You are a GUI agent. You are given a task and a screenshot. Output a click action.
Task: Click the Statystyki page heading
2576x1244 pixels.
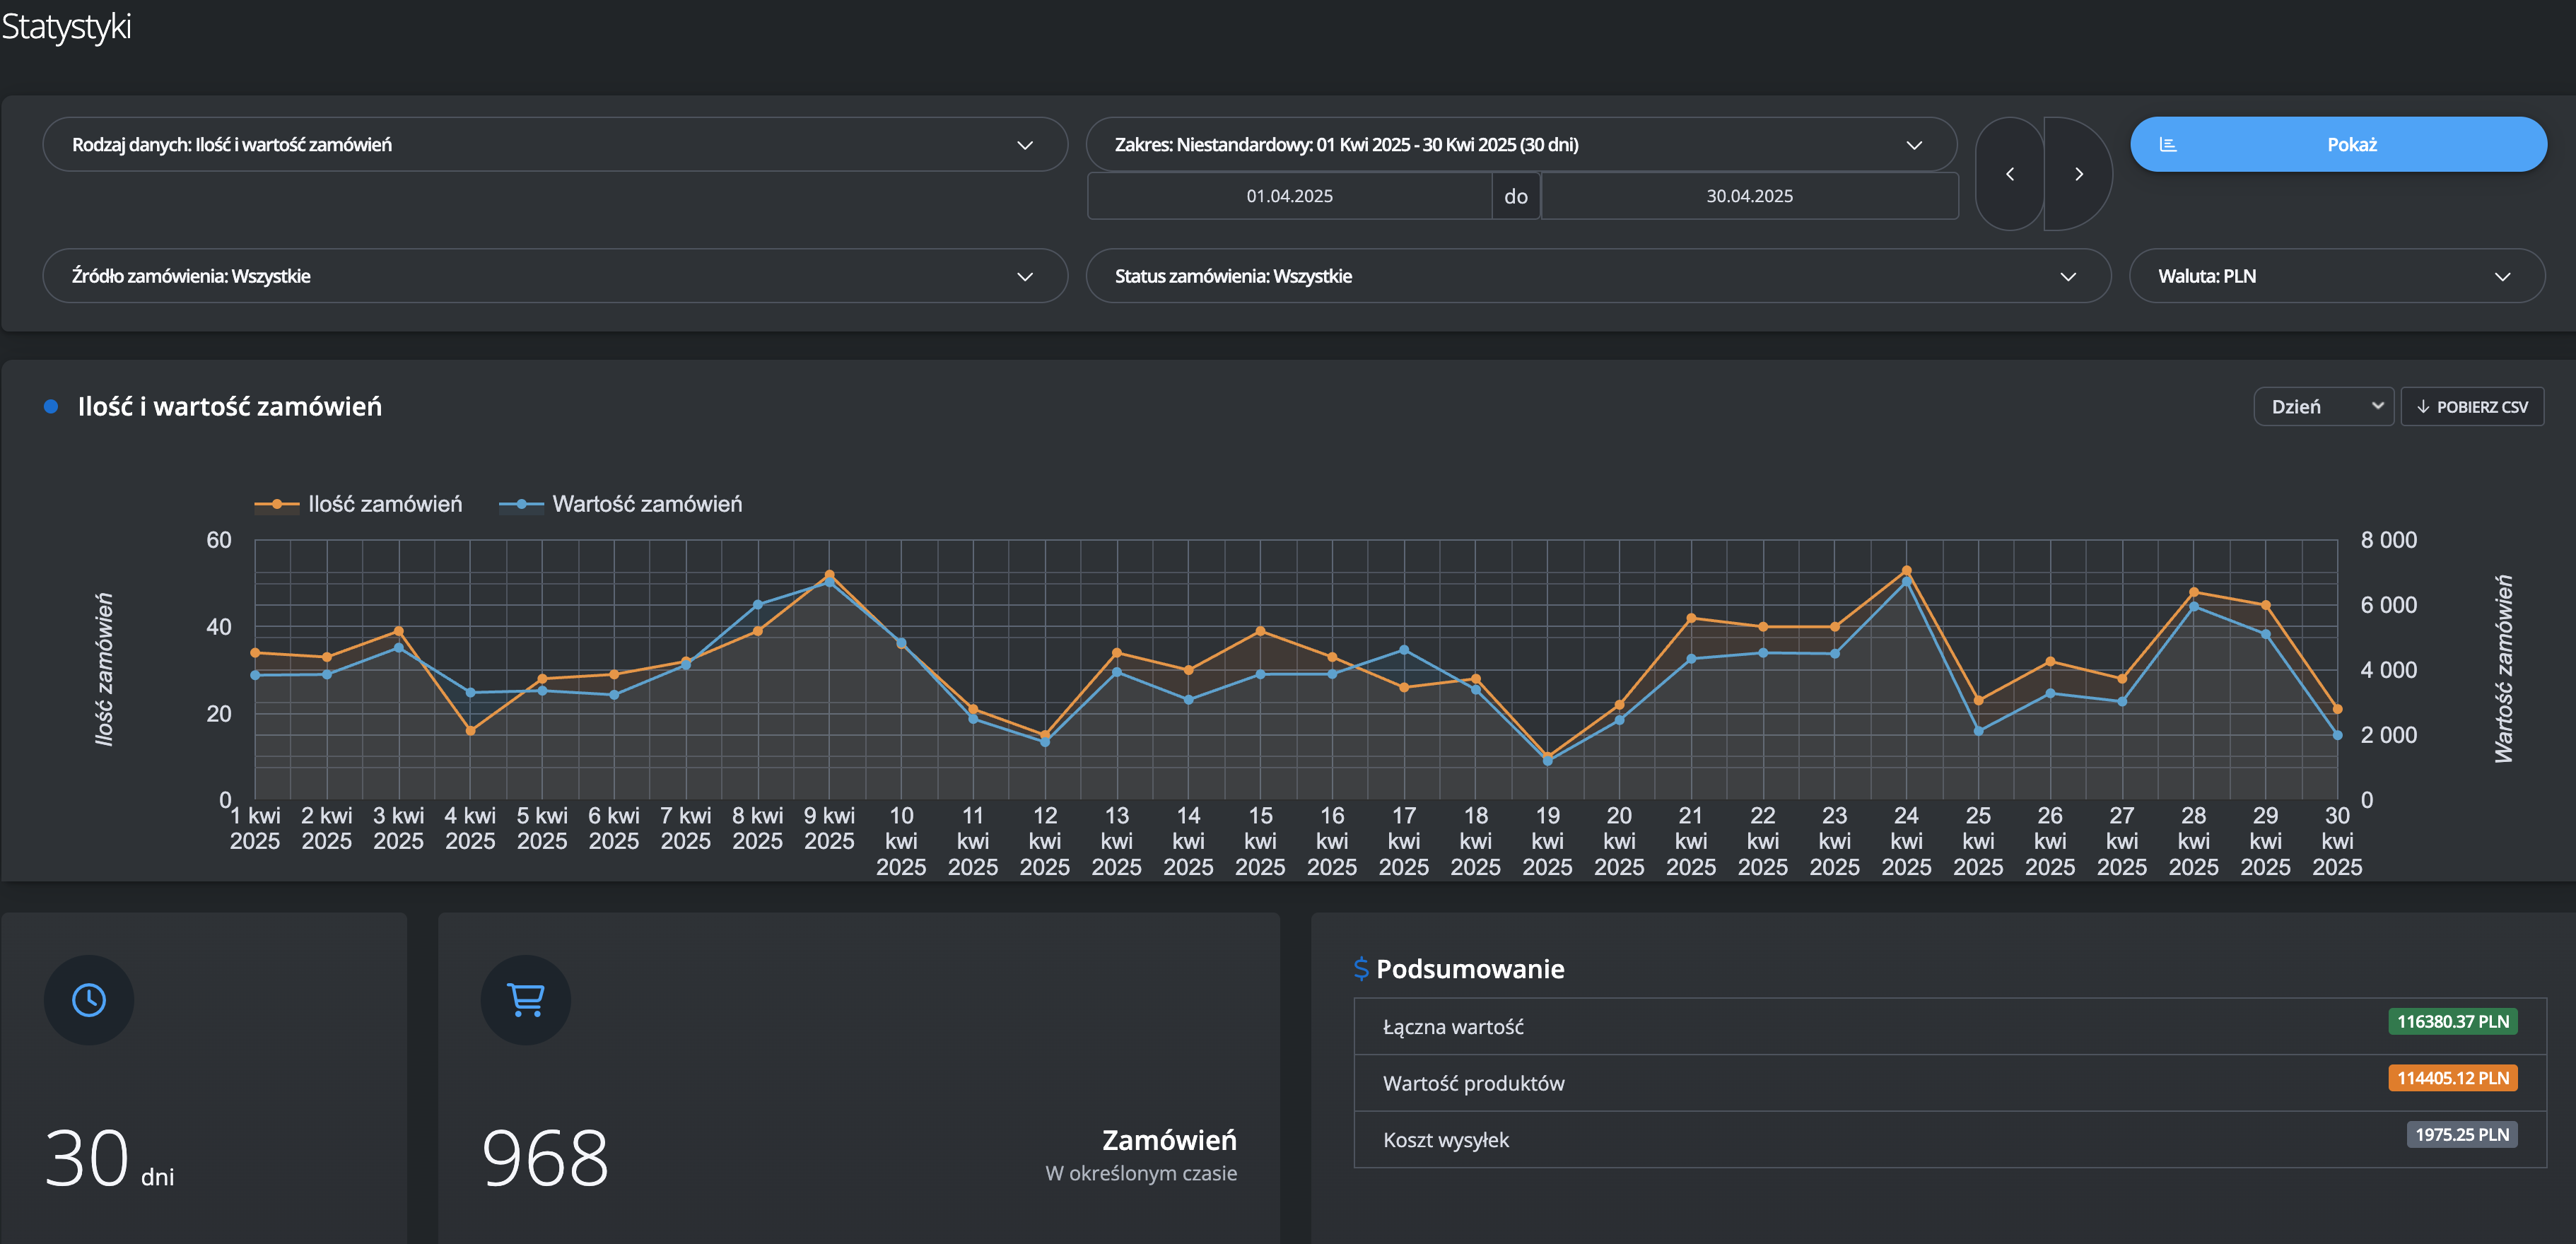click(66, 26)
